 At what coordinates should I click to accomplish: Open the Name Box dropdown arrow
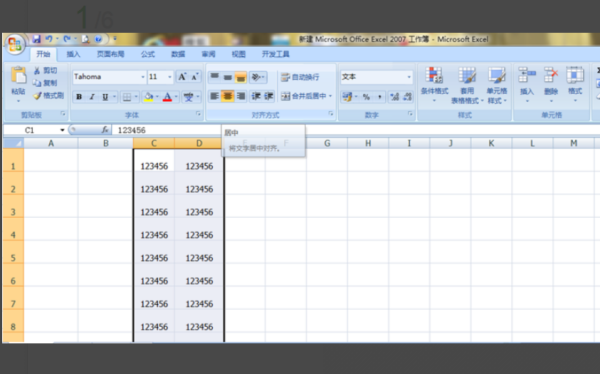coord(62,130)
